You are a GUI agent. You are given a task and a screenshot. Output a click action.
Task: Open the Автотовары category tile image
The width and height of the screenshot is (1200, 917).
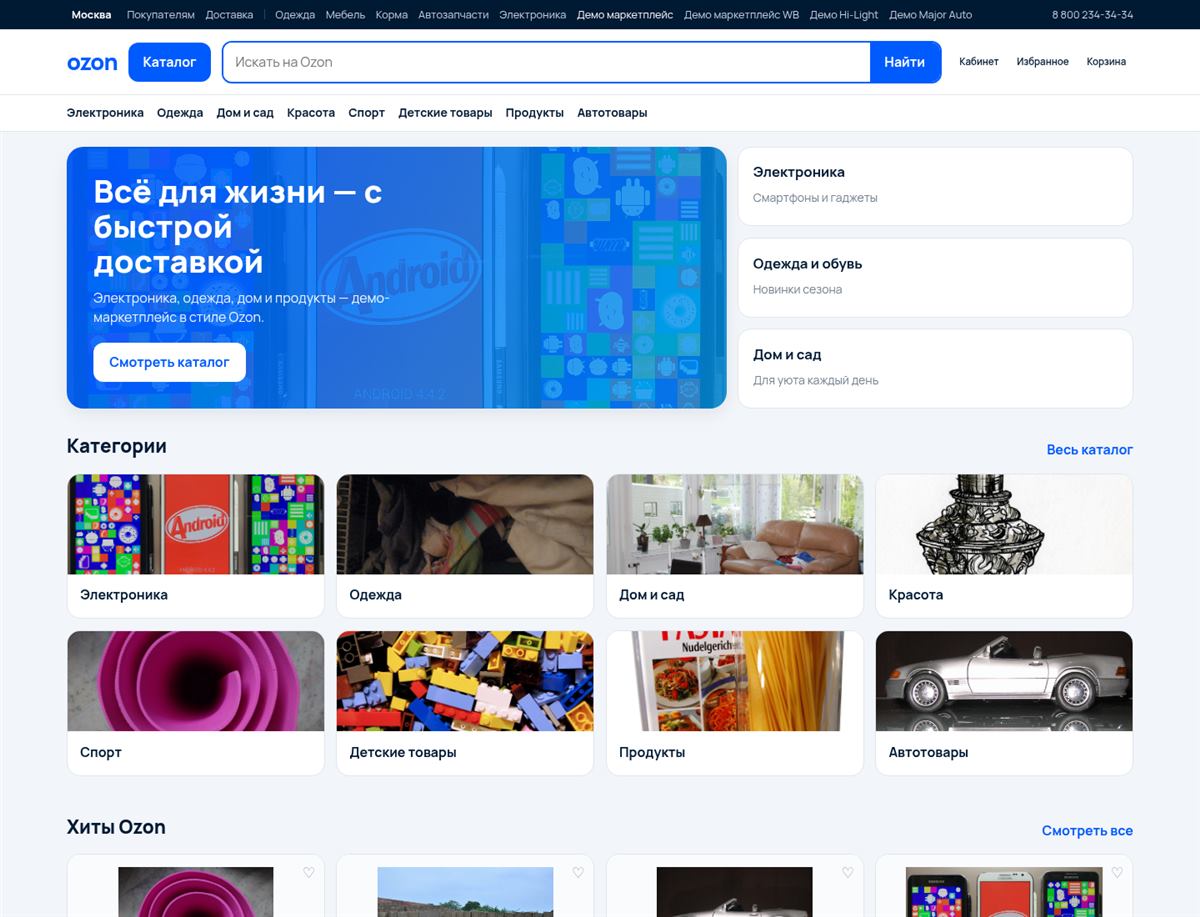(x=1004, y=681)
